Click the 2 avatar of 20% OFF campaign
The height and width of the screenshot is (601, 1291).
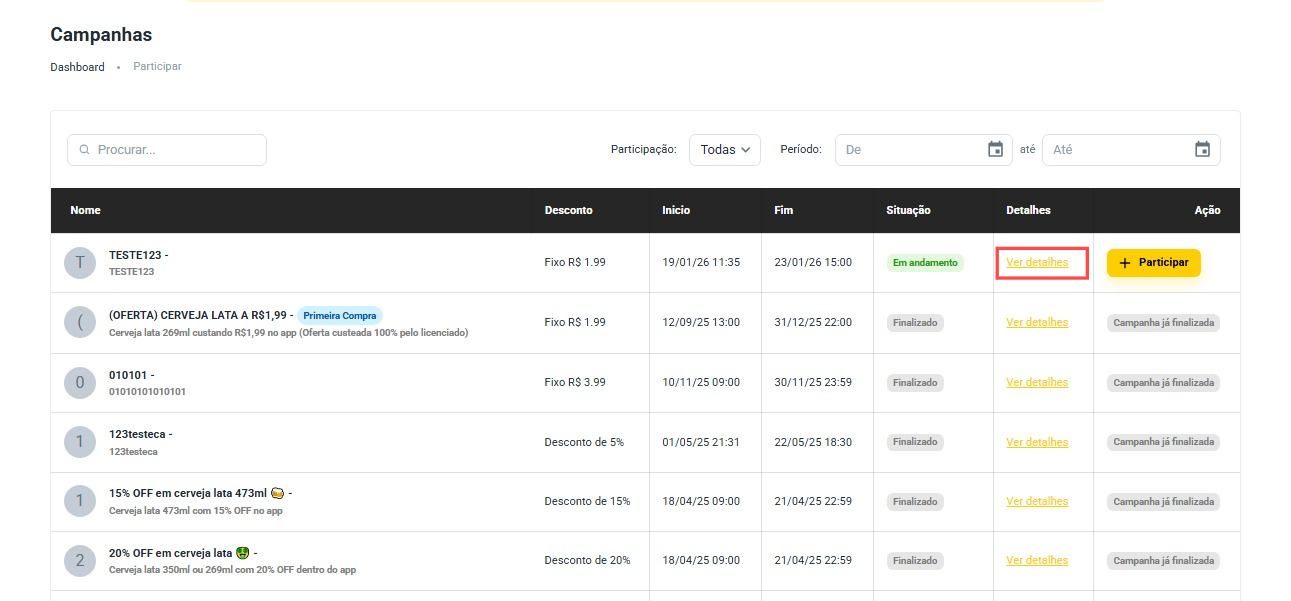80,561
